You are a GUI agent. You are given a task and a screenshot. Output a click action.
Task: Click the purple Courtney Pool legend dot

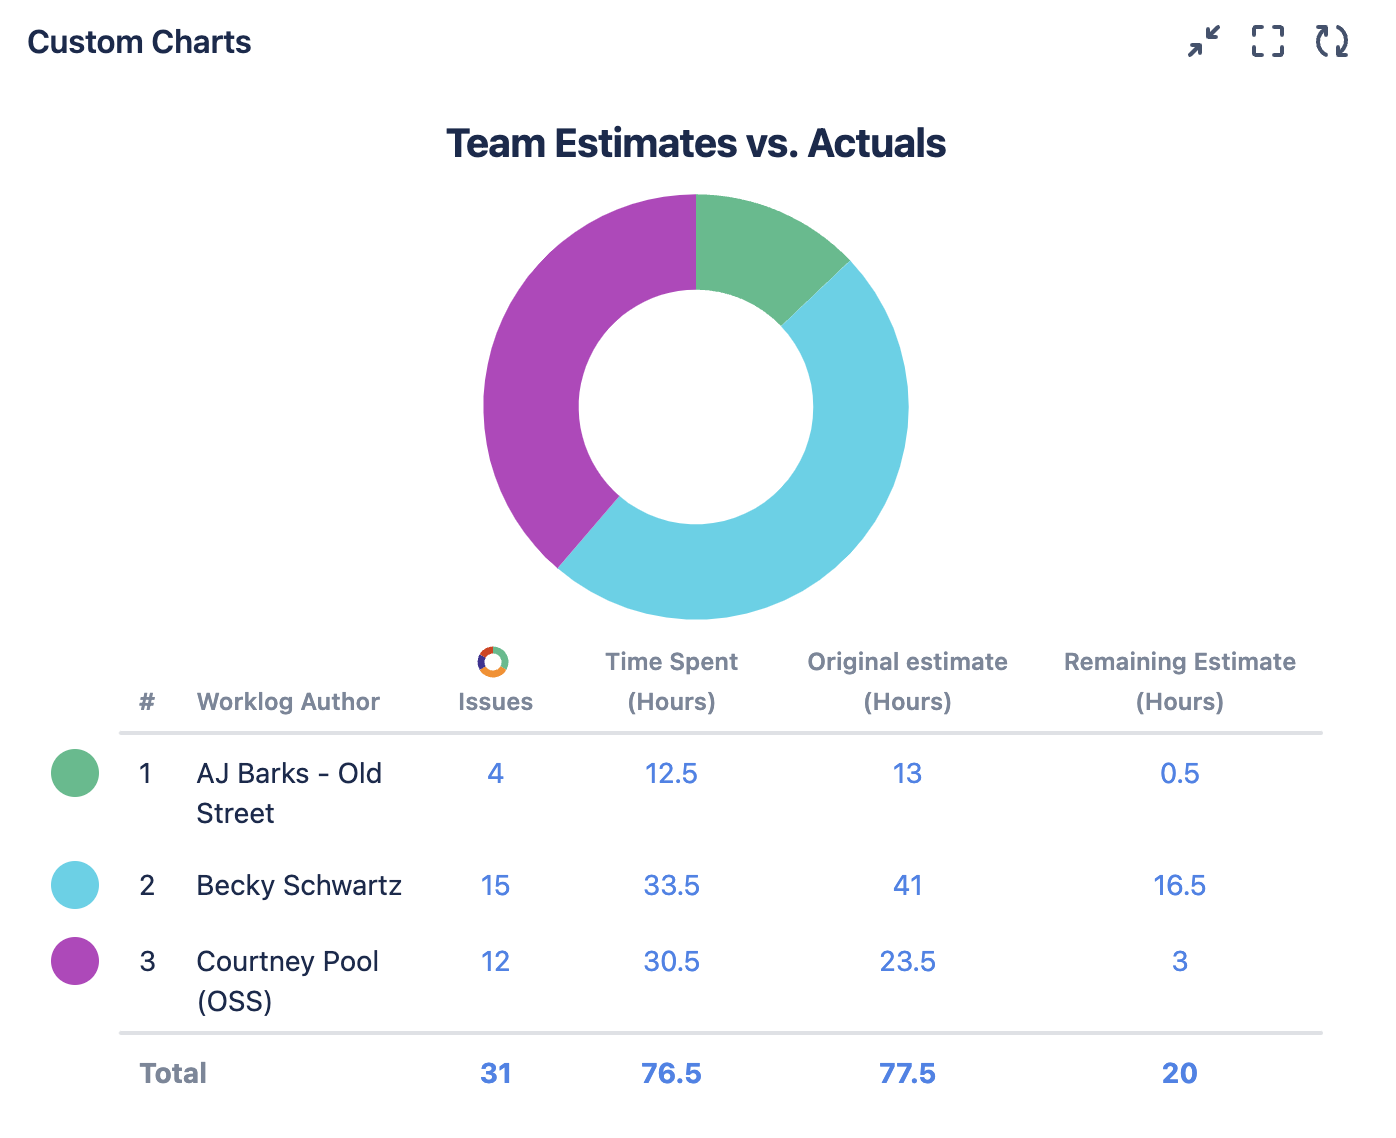(75, 961)
